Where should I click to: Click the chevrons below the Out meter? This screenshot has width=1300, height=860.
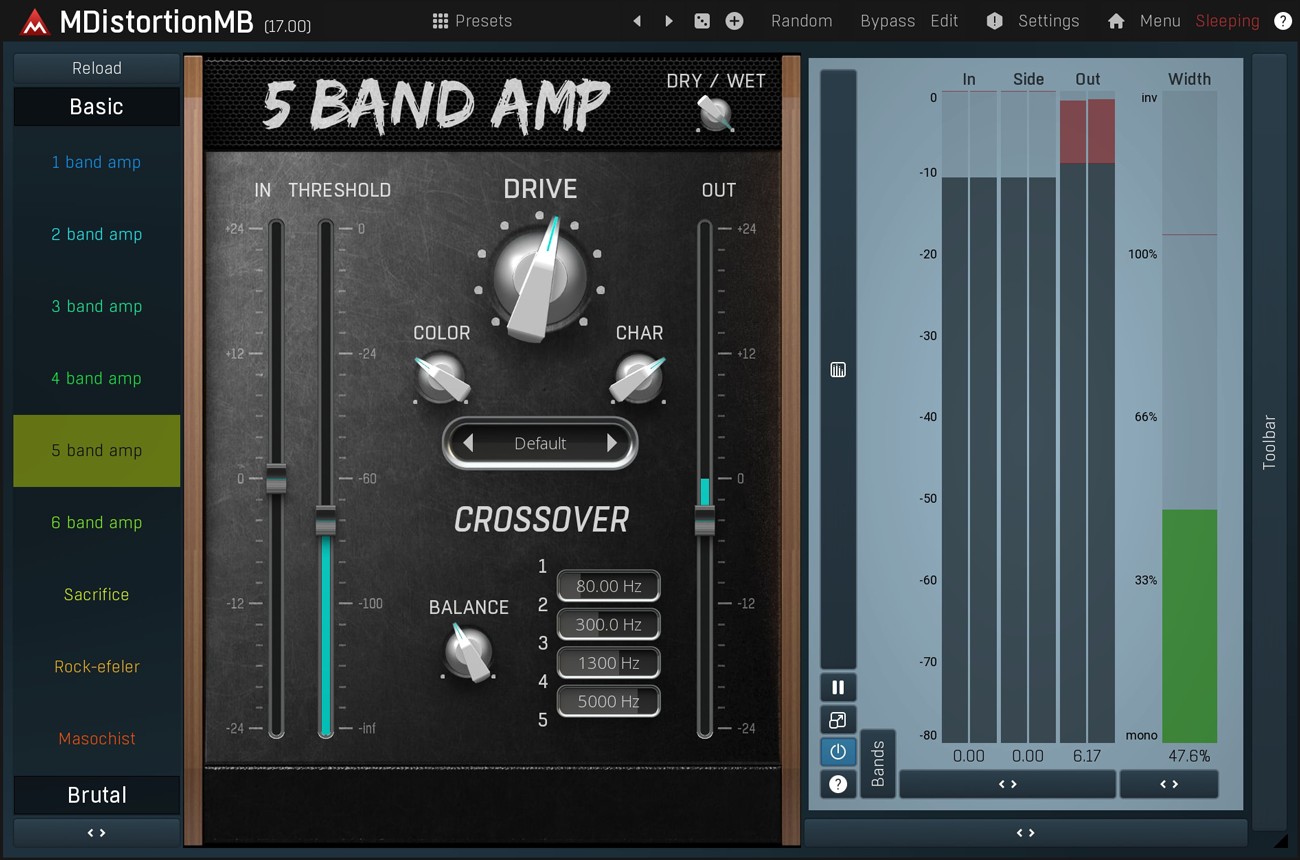[1007, 784]
